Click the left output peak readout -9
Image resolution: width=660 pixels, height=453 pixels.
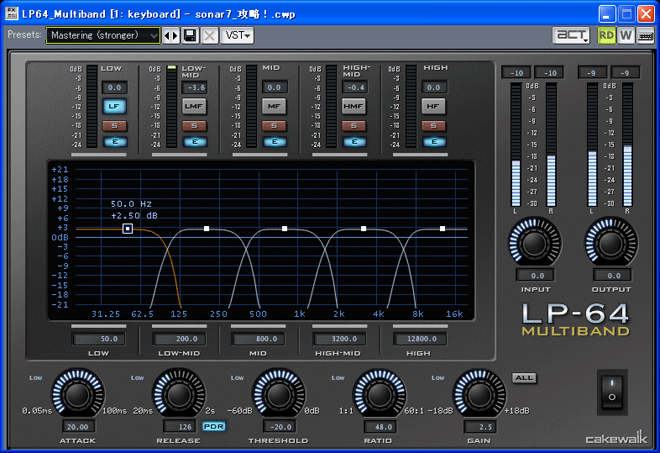coord(592,73)
